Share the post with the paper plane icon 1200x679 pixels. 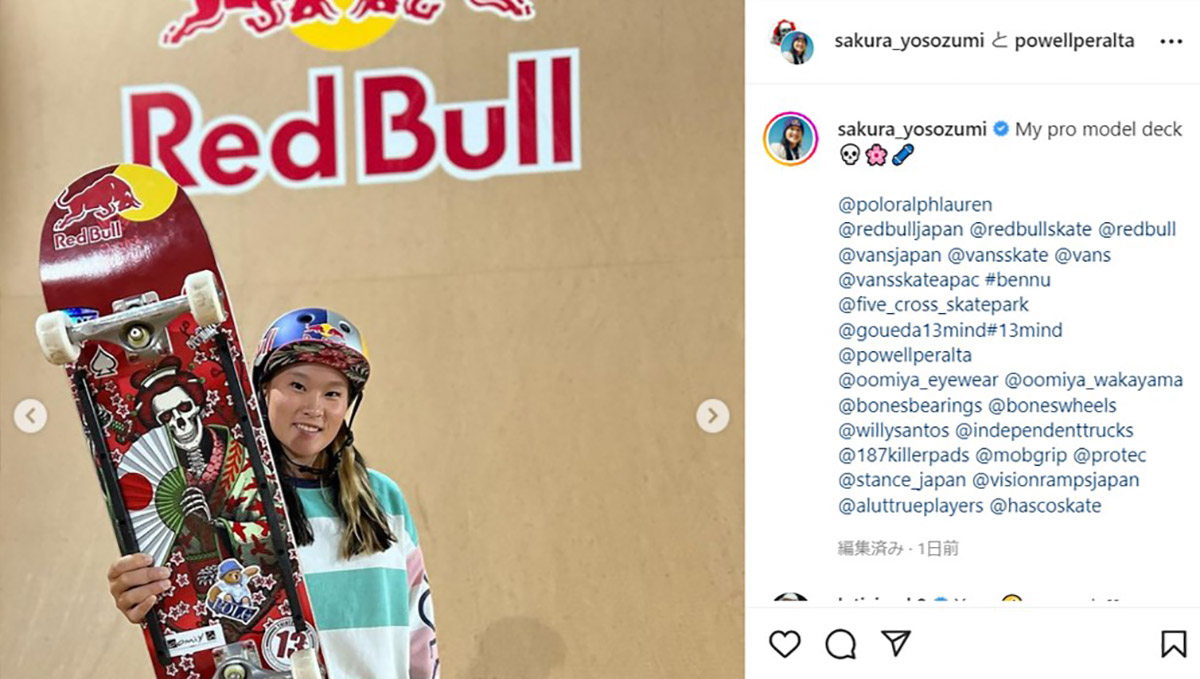[x=896, y=643]
